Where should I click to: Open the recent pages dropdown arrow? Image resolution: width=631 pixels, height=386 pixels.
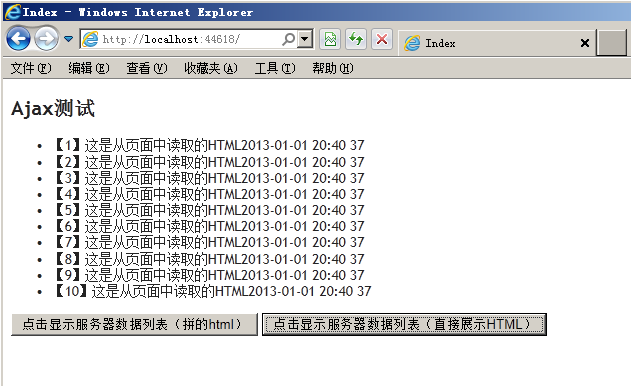pos(68,39)
